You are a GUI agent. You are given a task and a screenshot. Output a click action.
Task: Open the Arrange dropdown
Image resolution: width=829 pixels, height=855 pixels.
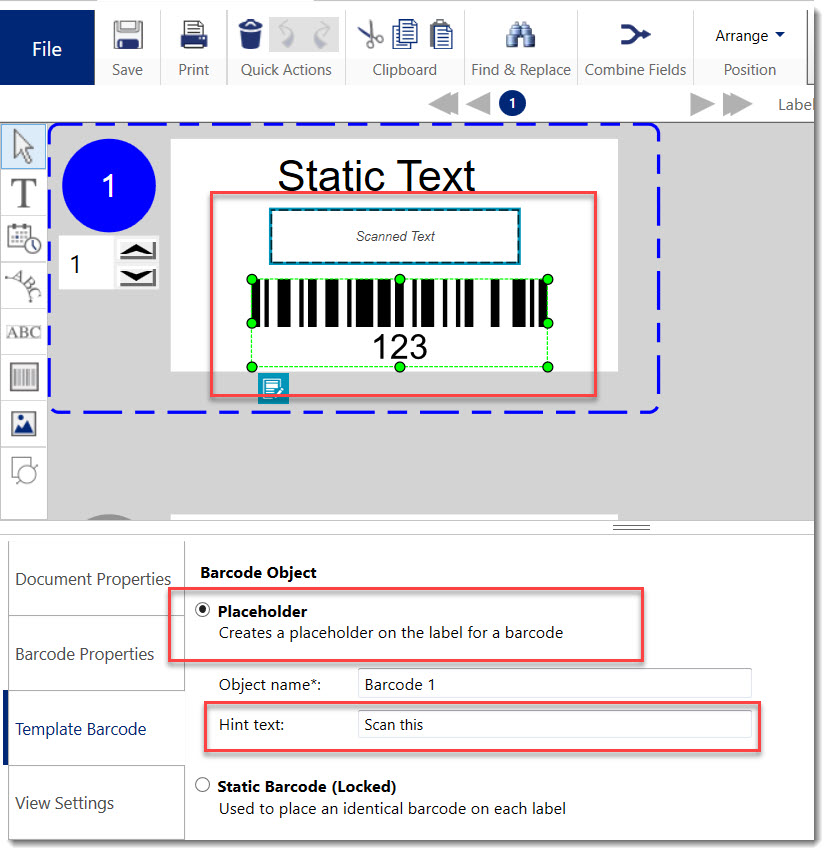[x=749, y=35]
